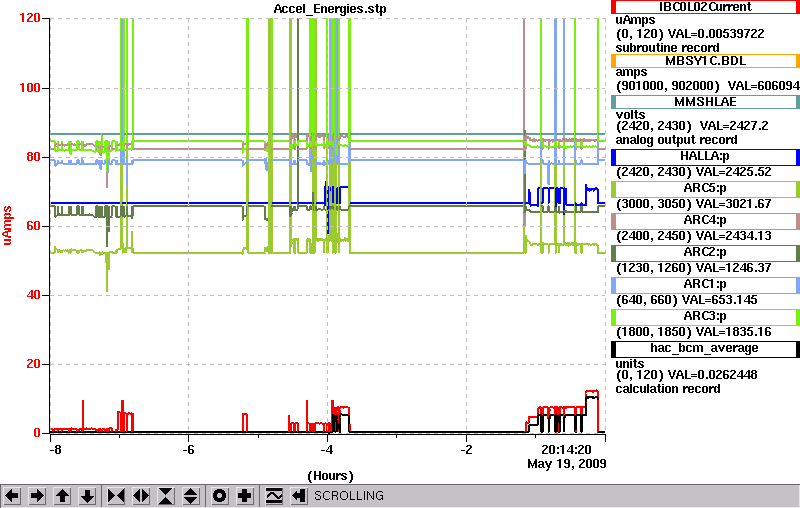Click the 100 y-axis tick label

(x=30, y=88)
